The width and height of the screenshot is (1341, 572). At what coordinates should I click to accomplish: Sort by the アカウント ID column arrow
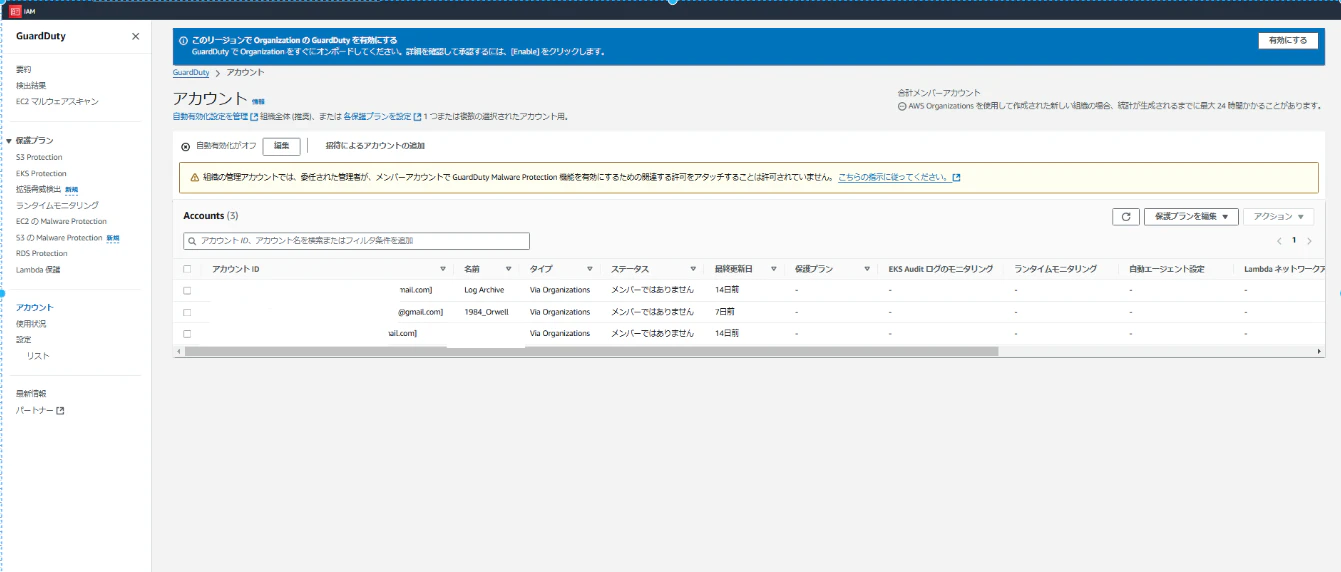pyautogui.click(x=443, y=269)
